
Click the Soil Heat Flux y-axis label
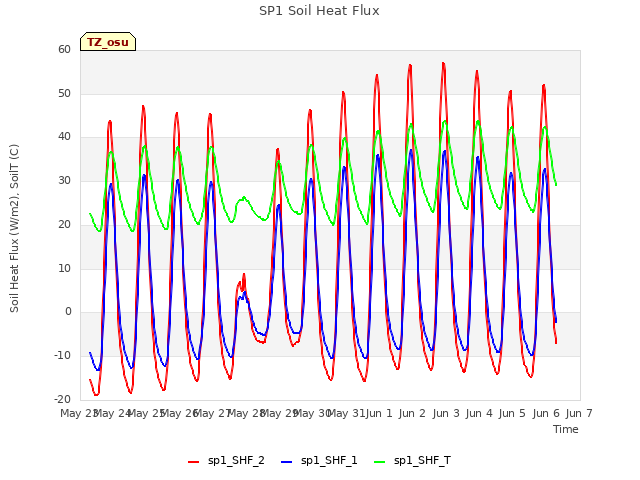(14, 228)
